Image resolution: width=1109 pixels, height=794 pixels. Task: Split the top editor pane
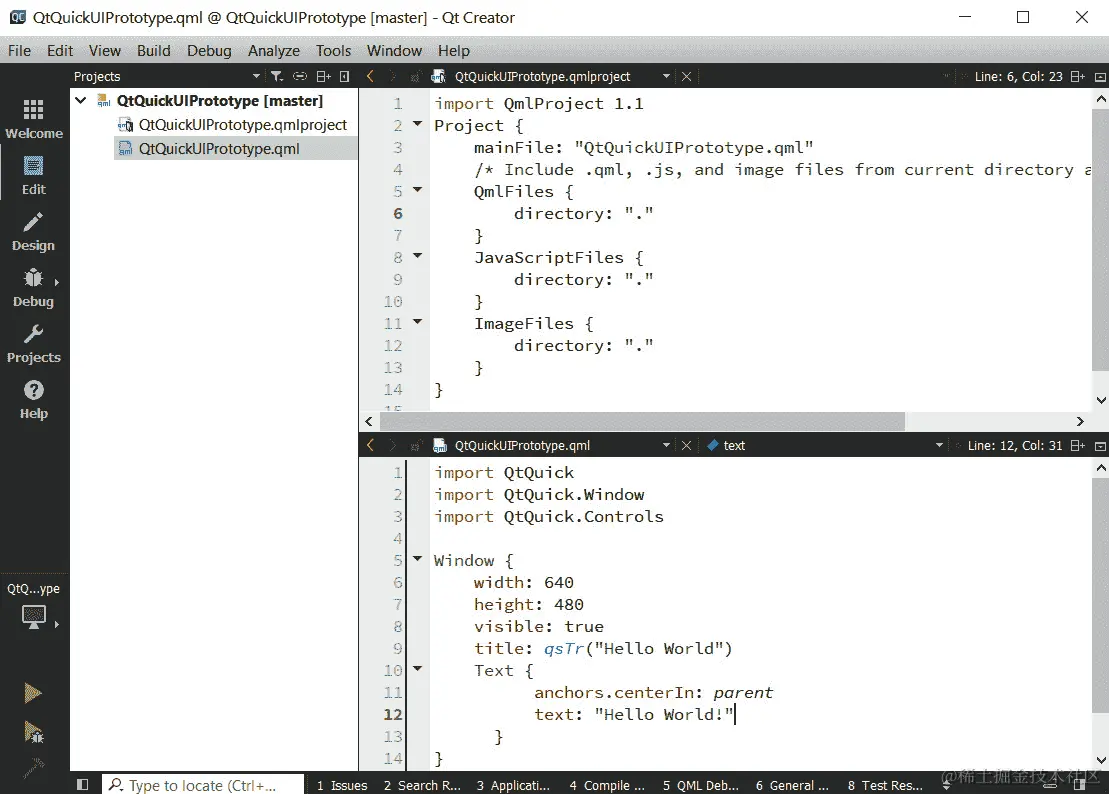click(x=1078, y=76)
